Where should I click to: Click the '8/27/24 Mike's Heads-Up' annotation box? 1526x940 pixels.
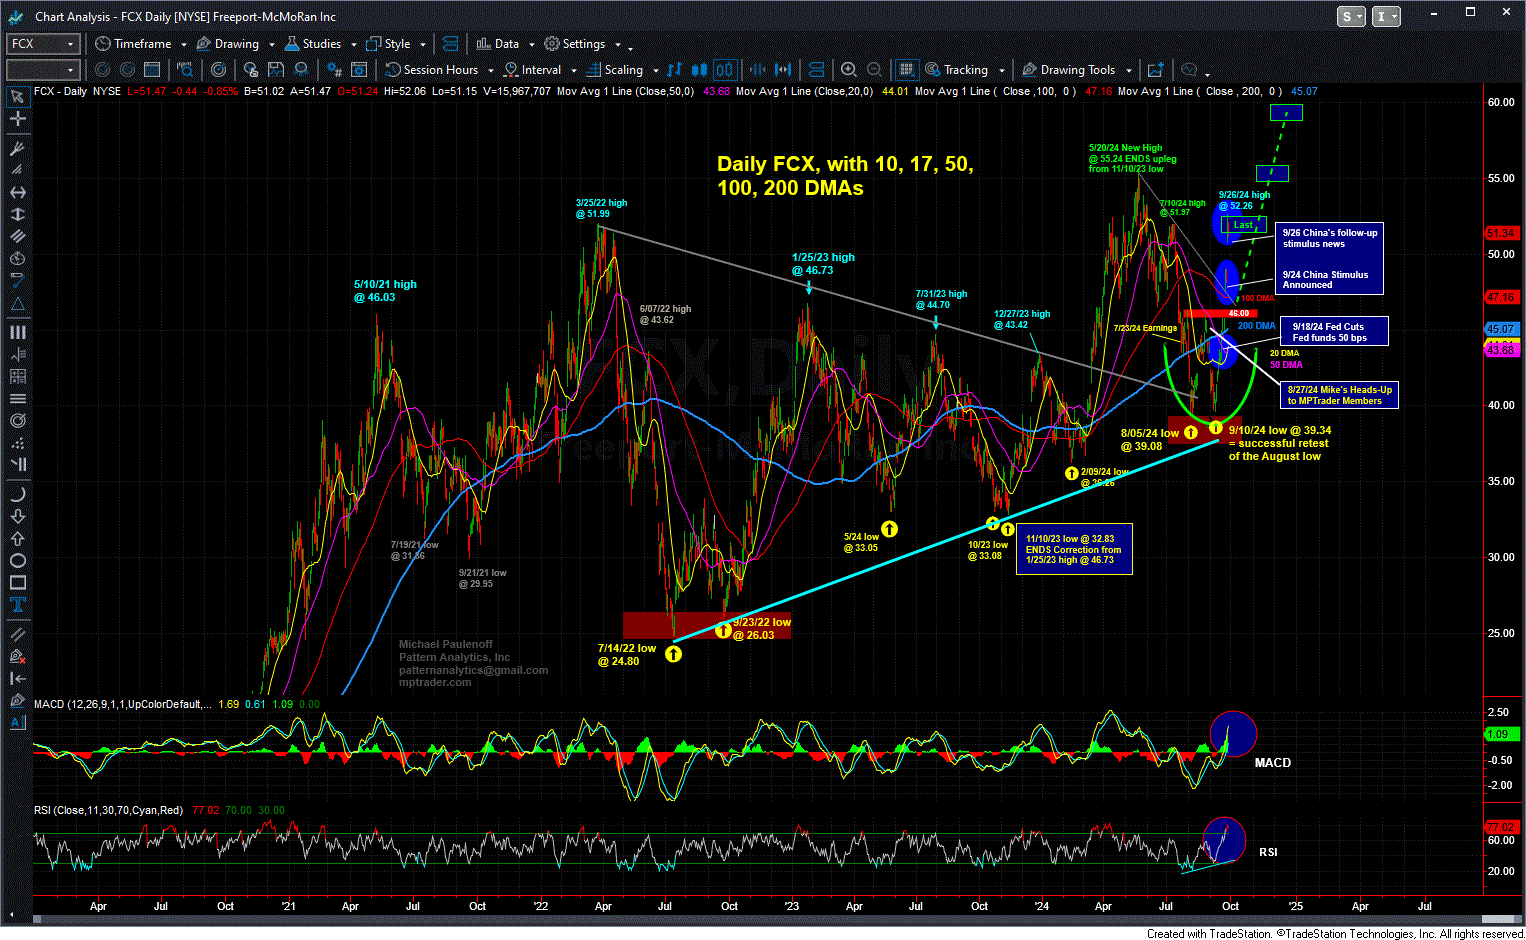[x=1338, y=395]
